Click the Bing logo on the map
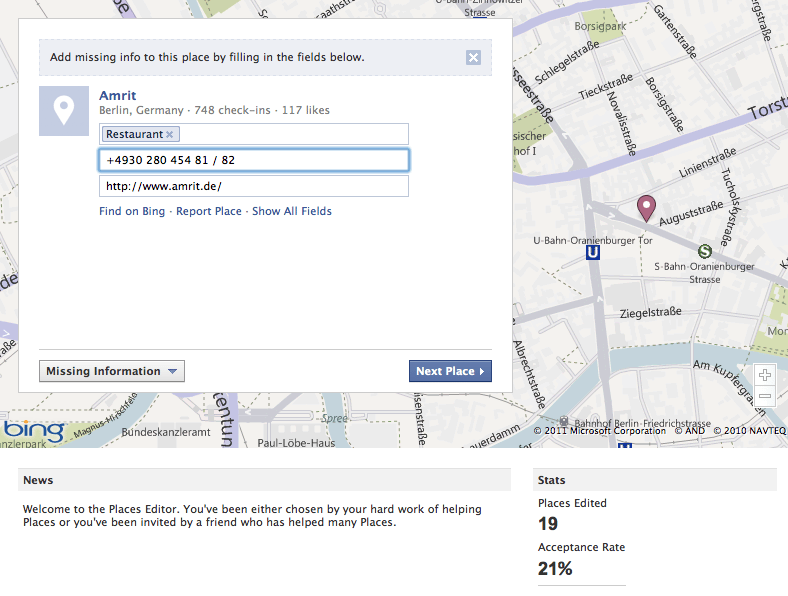788x596 pixels. [x=34, y=431]
